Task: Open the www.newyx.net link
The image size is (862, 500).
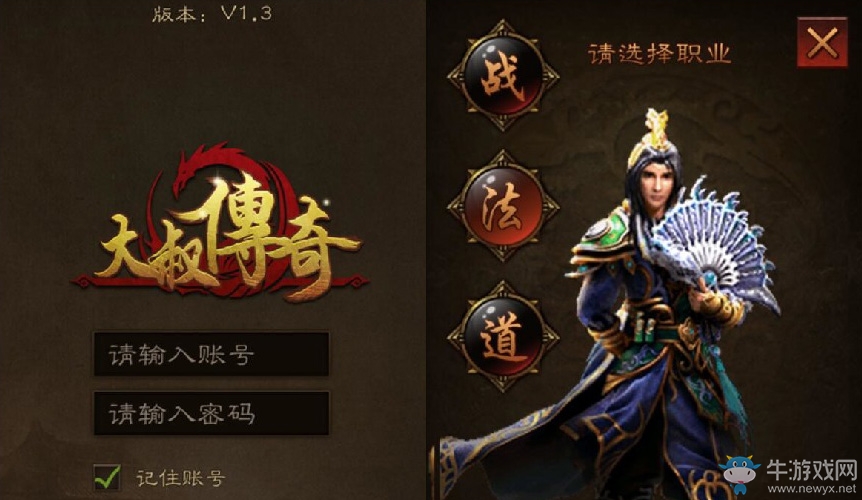Action: [x=811, y=488]
